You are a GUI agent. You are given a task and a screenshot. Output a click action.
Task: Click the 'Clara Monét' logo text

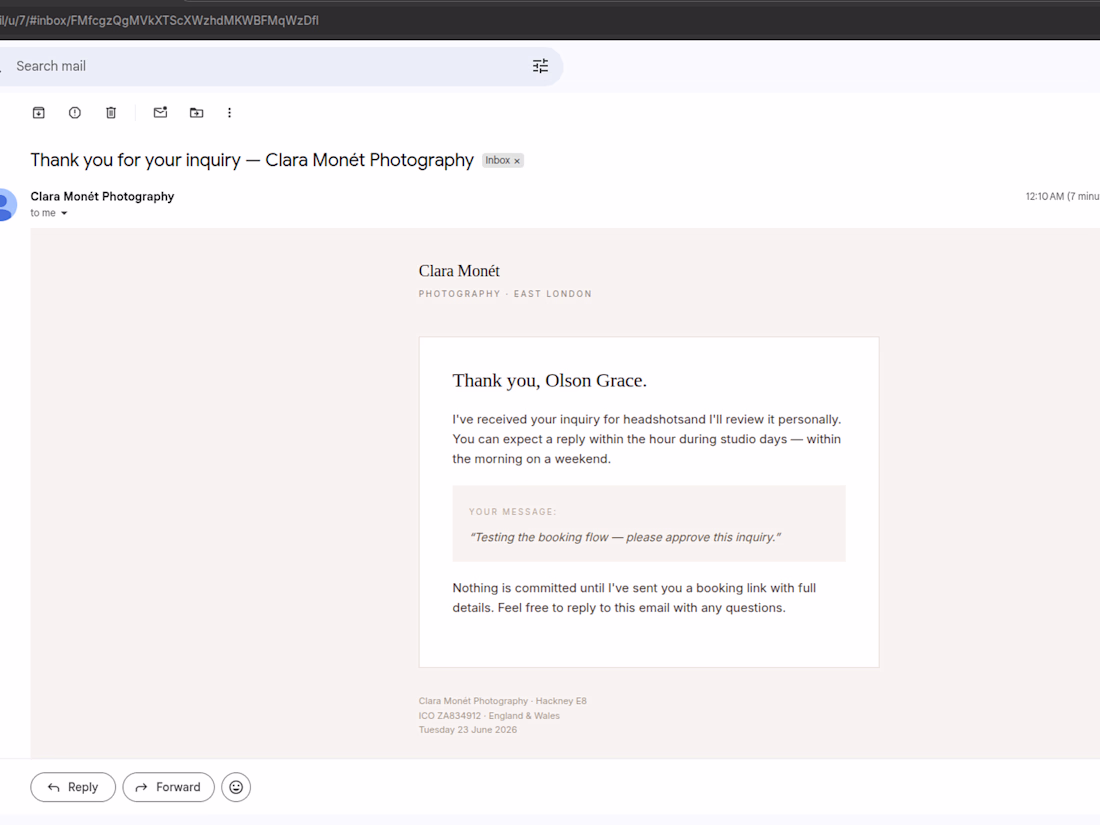[459, 271]
